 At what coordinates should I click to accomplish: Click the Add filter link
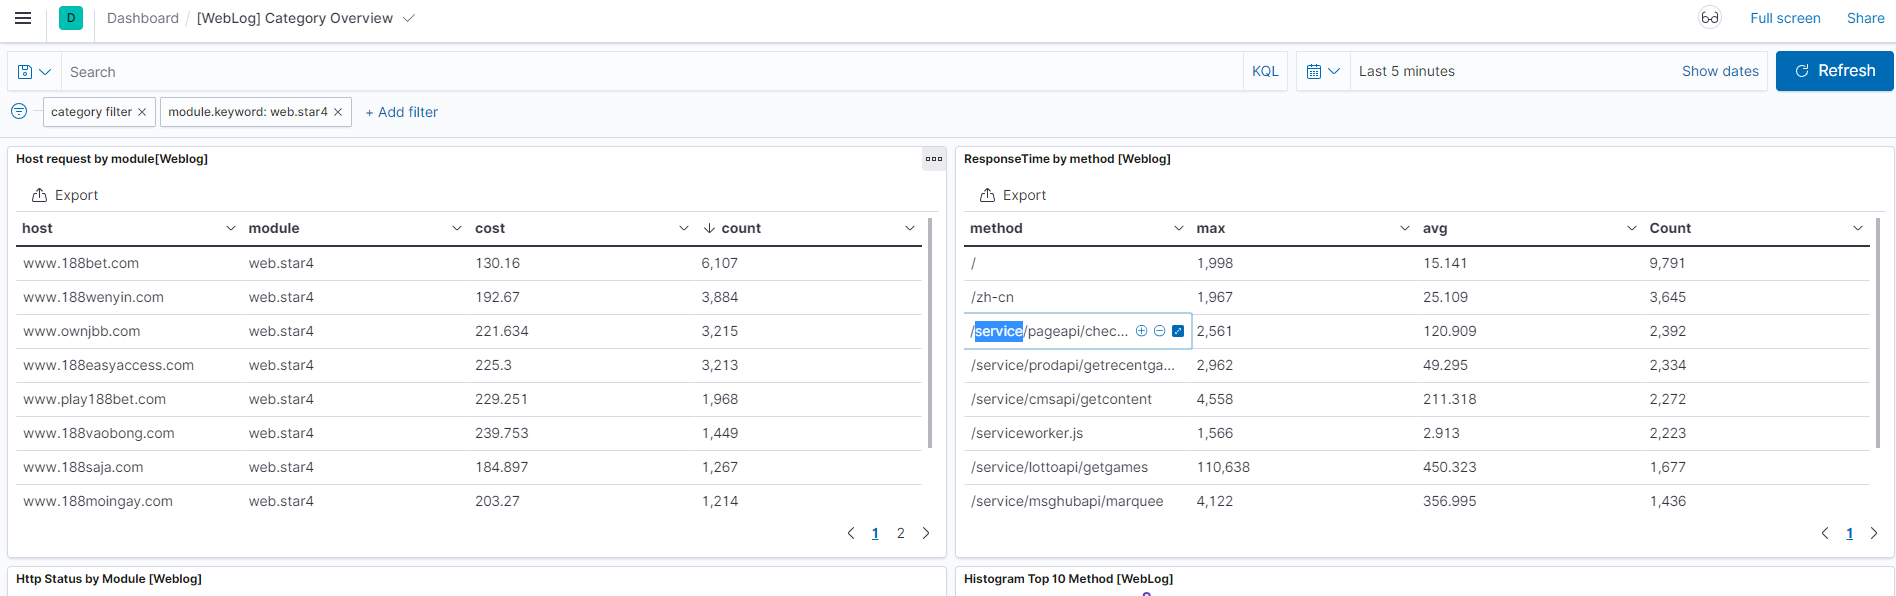(402, 112)
